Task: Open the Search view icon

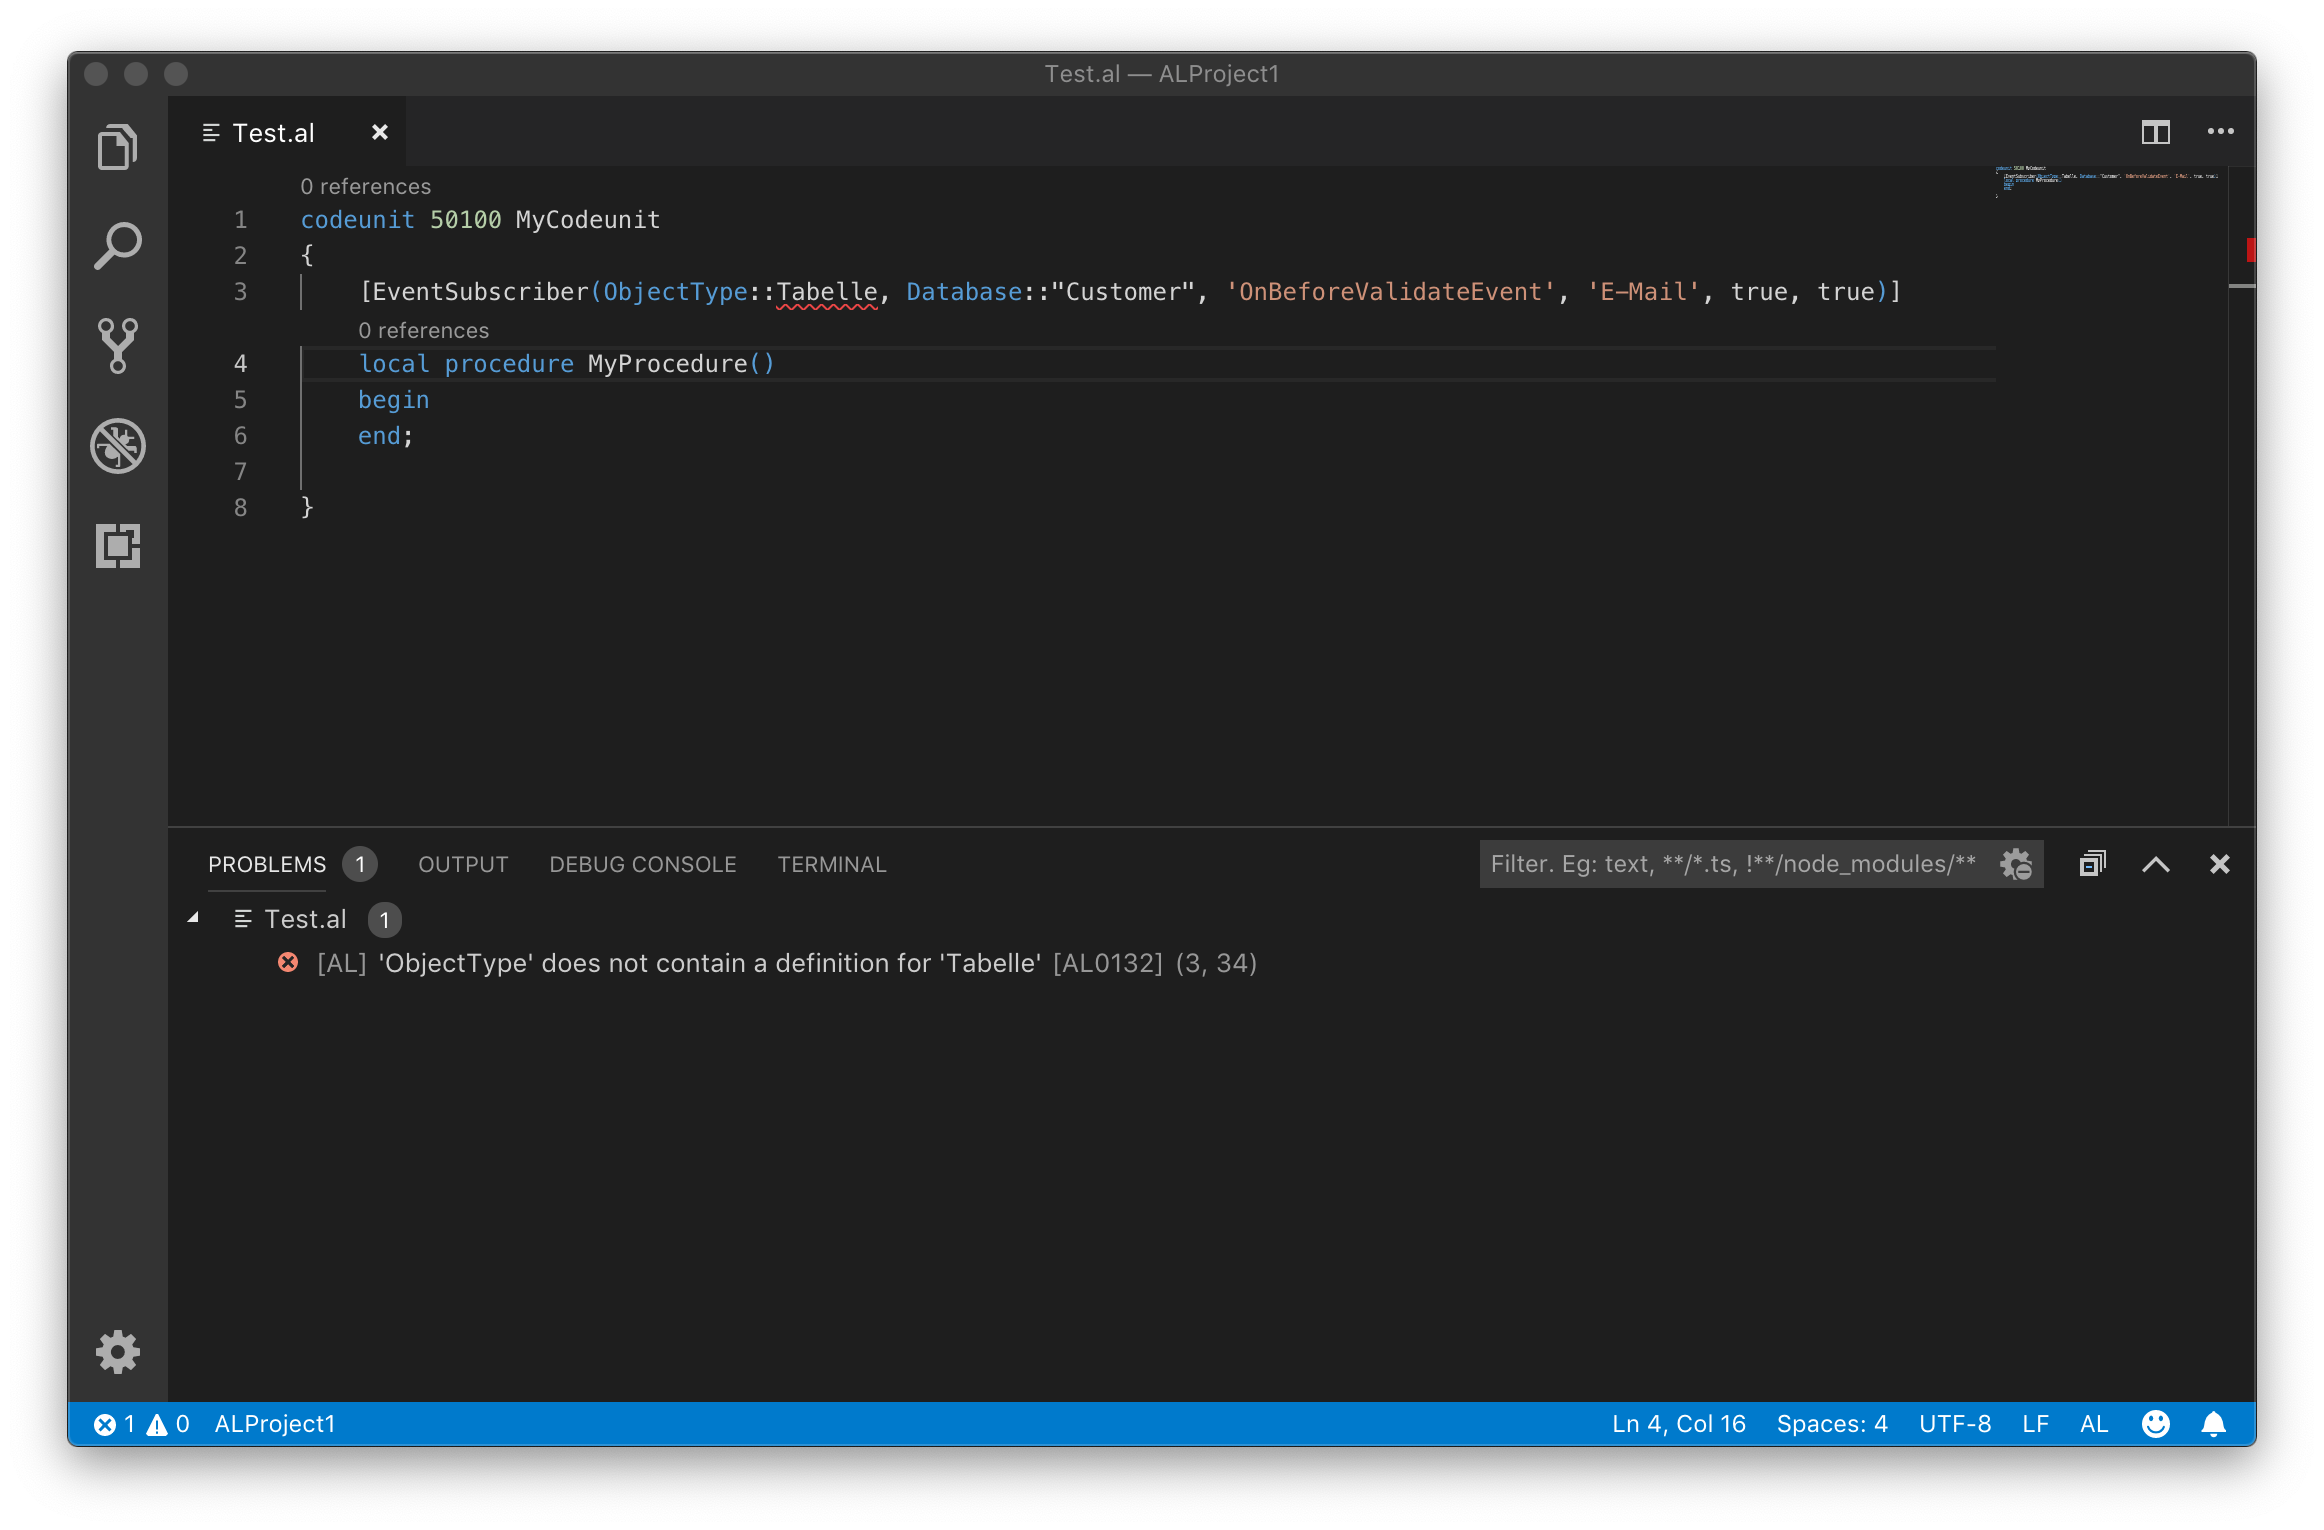Action: tap(117, 246)
